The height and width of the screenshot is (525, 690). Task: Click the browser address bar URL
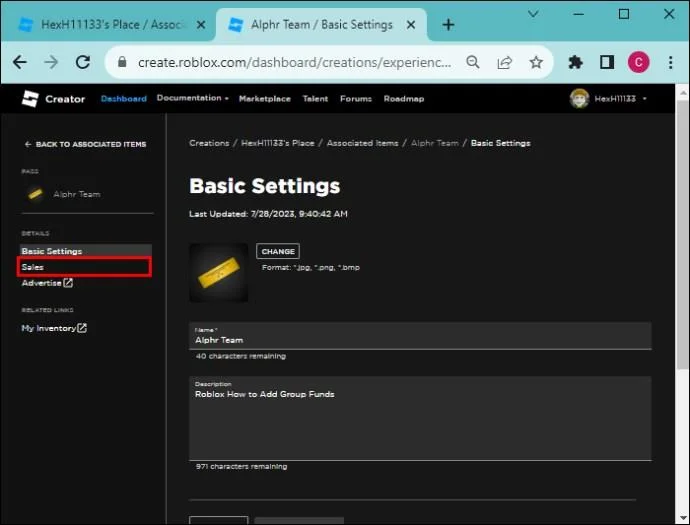tap(294, 62)
